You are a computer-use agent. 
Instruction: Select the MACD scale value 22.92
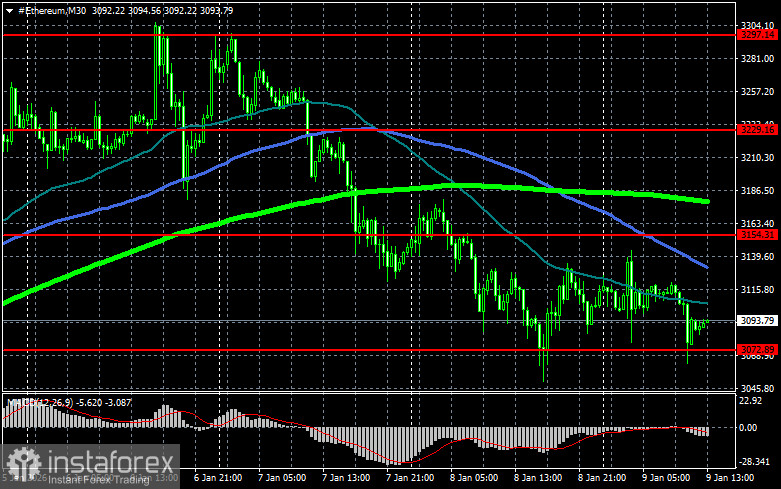pyautogui.click(x=751, y=401)
